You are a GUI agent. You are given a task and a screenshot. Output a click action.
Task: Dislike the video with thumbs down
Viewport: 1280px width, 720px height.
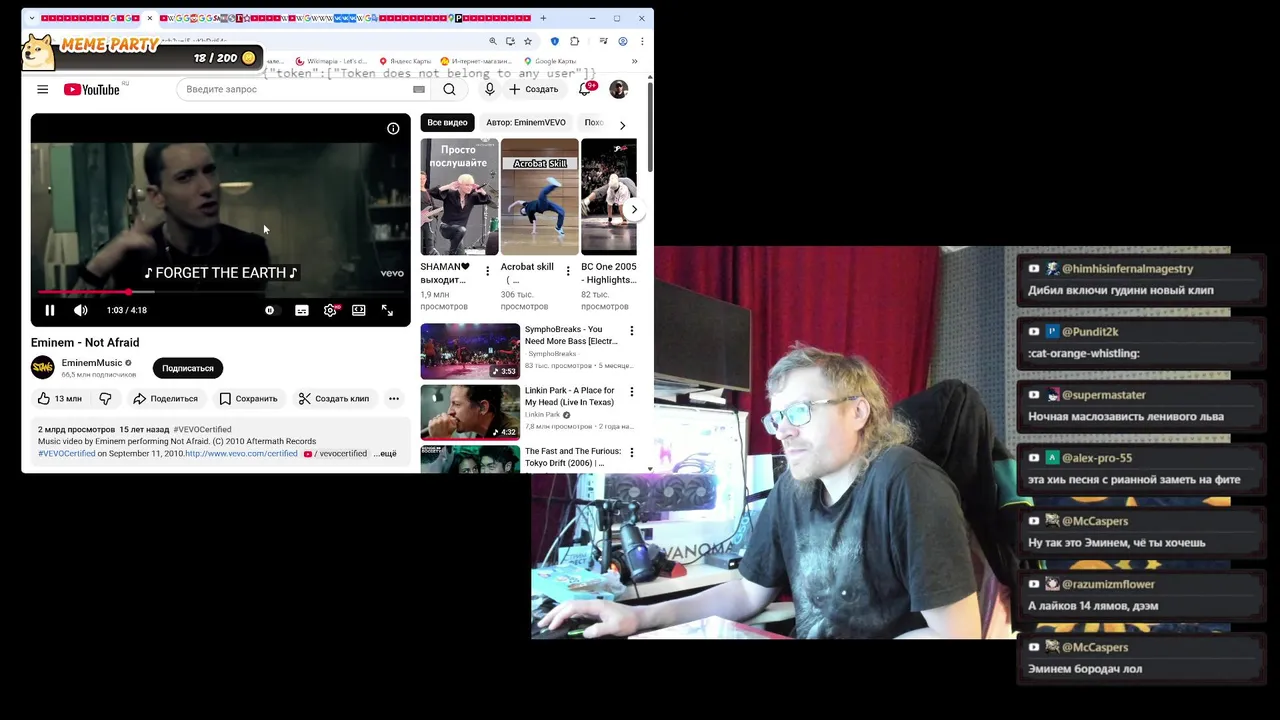pos(105,399)
